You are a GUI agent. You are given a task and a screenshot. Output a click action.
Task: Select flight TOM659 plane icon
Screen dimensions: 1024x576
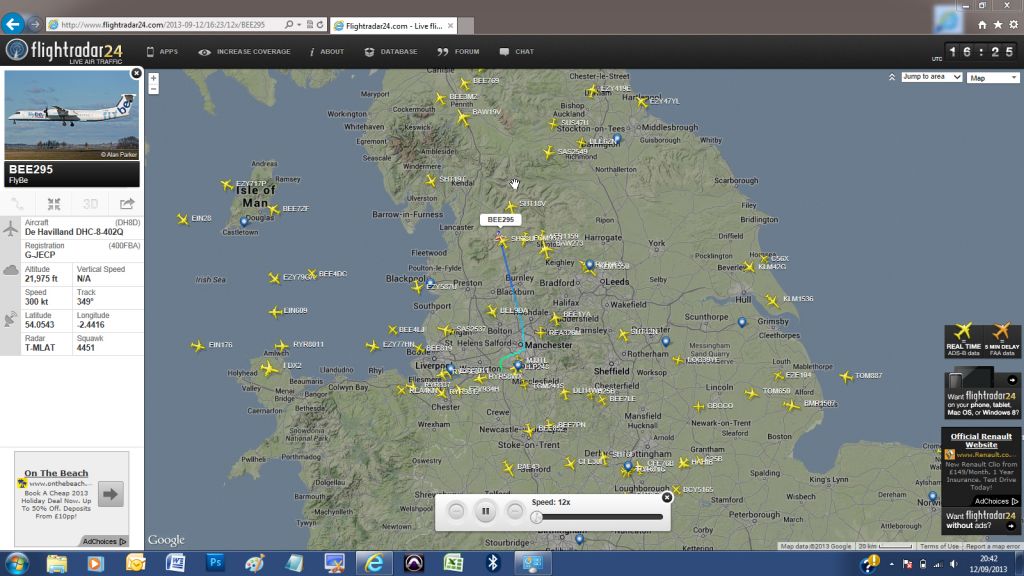[752, 393]
